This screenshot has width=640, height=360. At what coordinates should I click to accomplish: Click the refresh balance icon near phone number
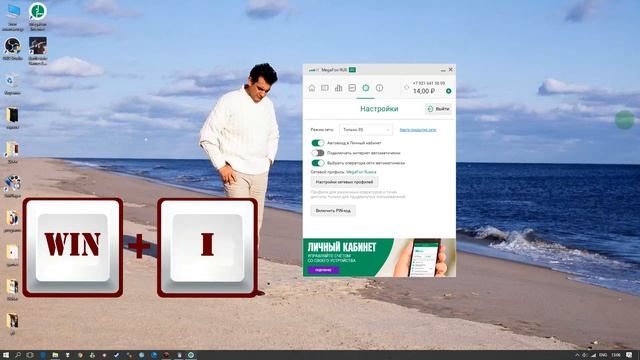(x=407, y=87)
